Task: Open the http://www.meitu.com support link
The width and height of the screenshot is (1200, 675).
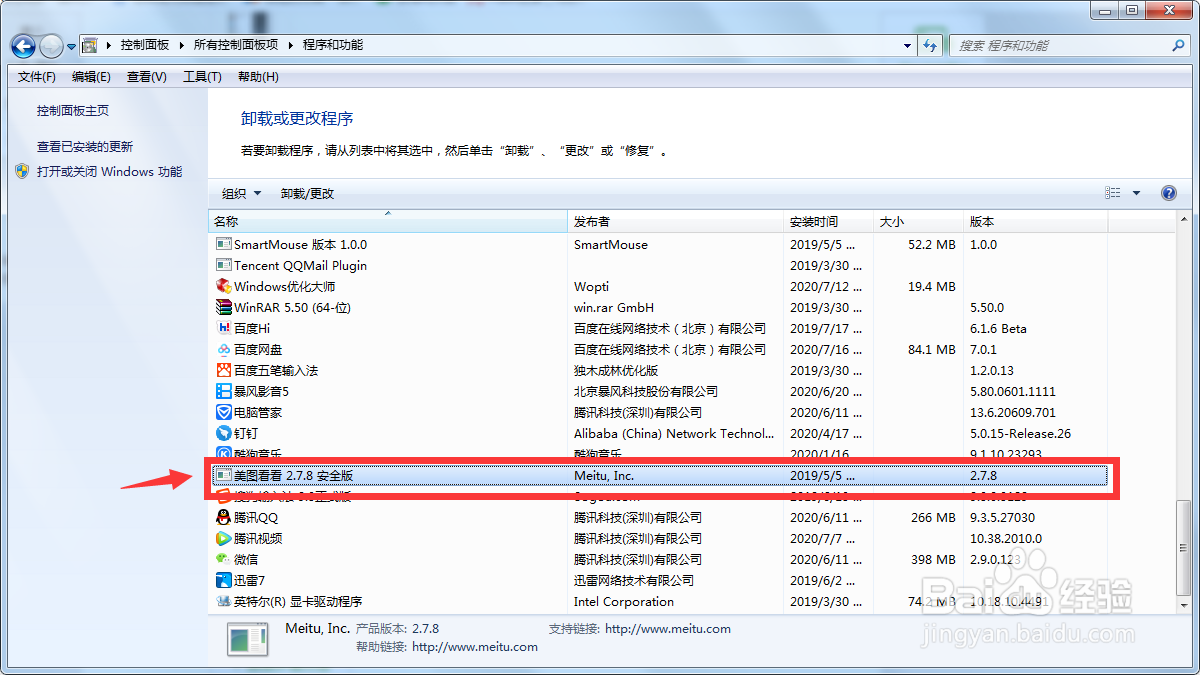Action: pos(668,629)
